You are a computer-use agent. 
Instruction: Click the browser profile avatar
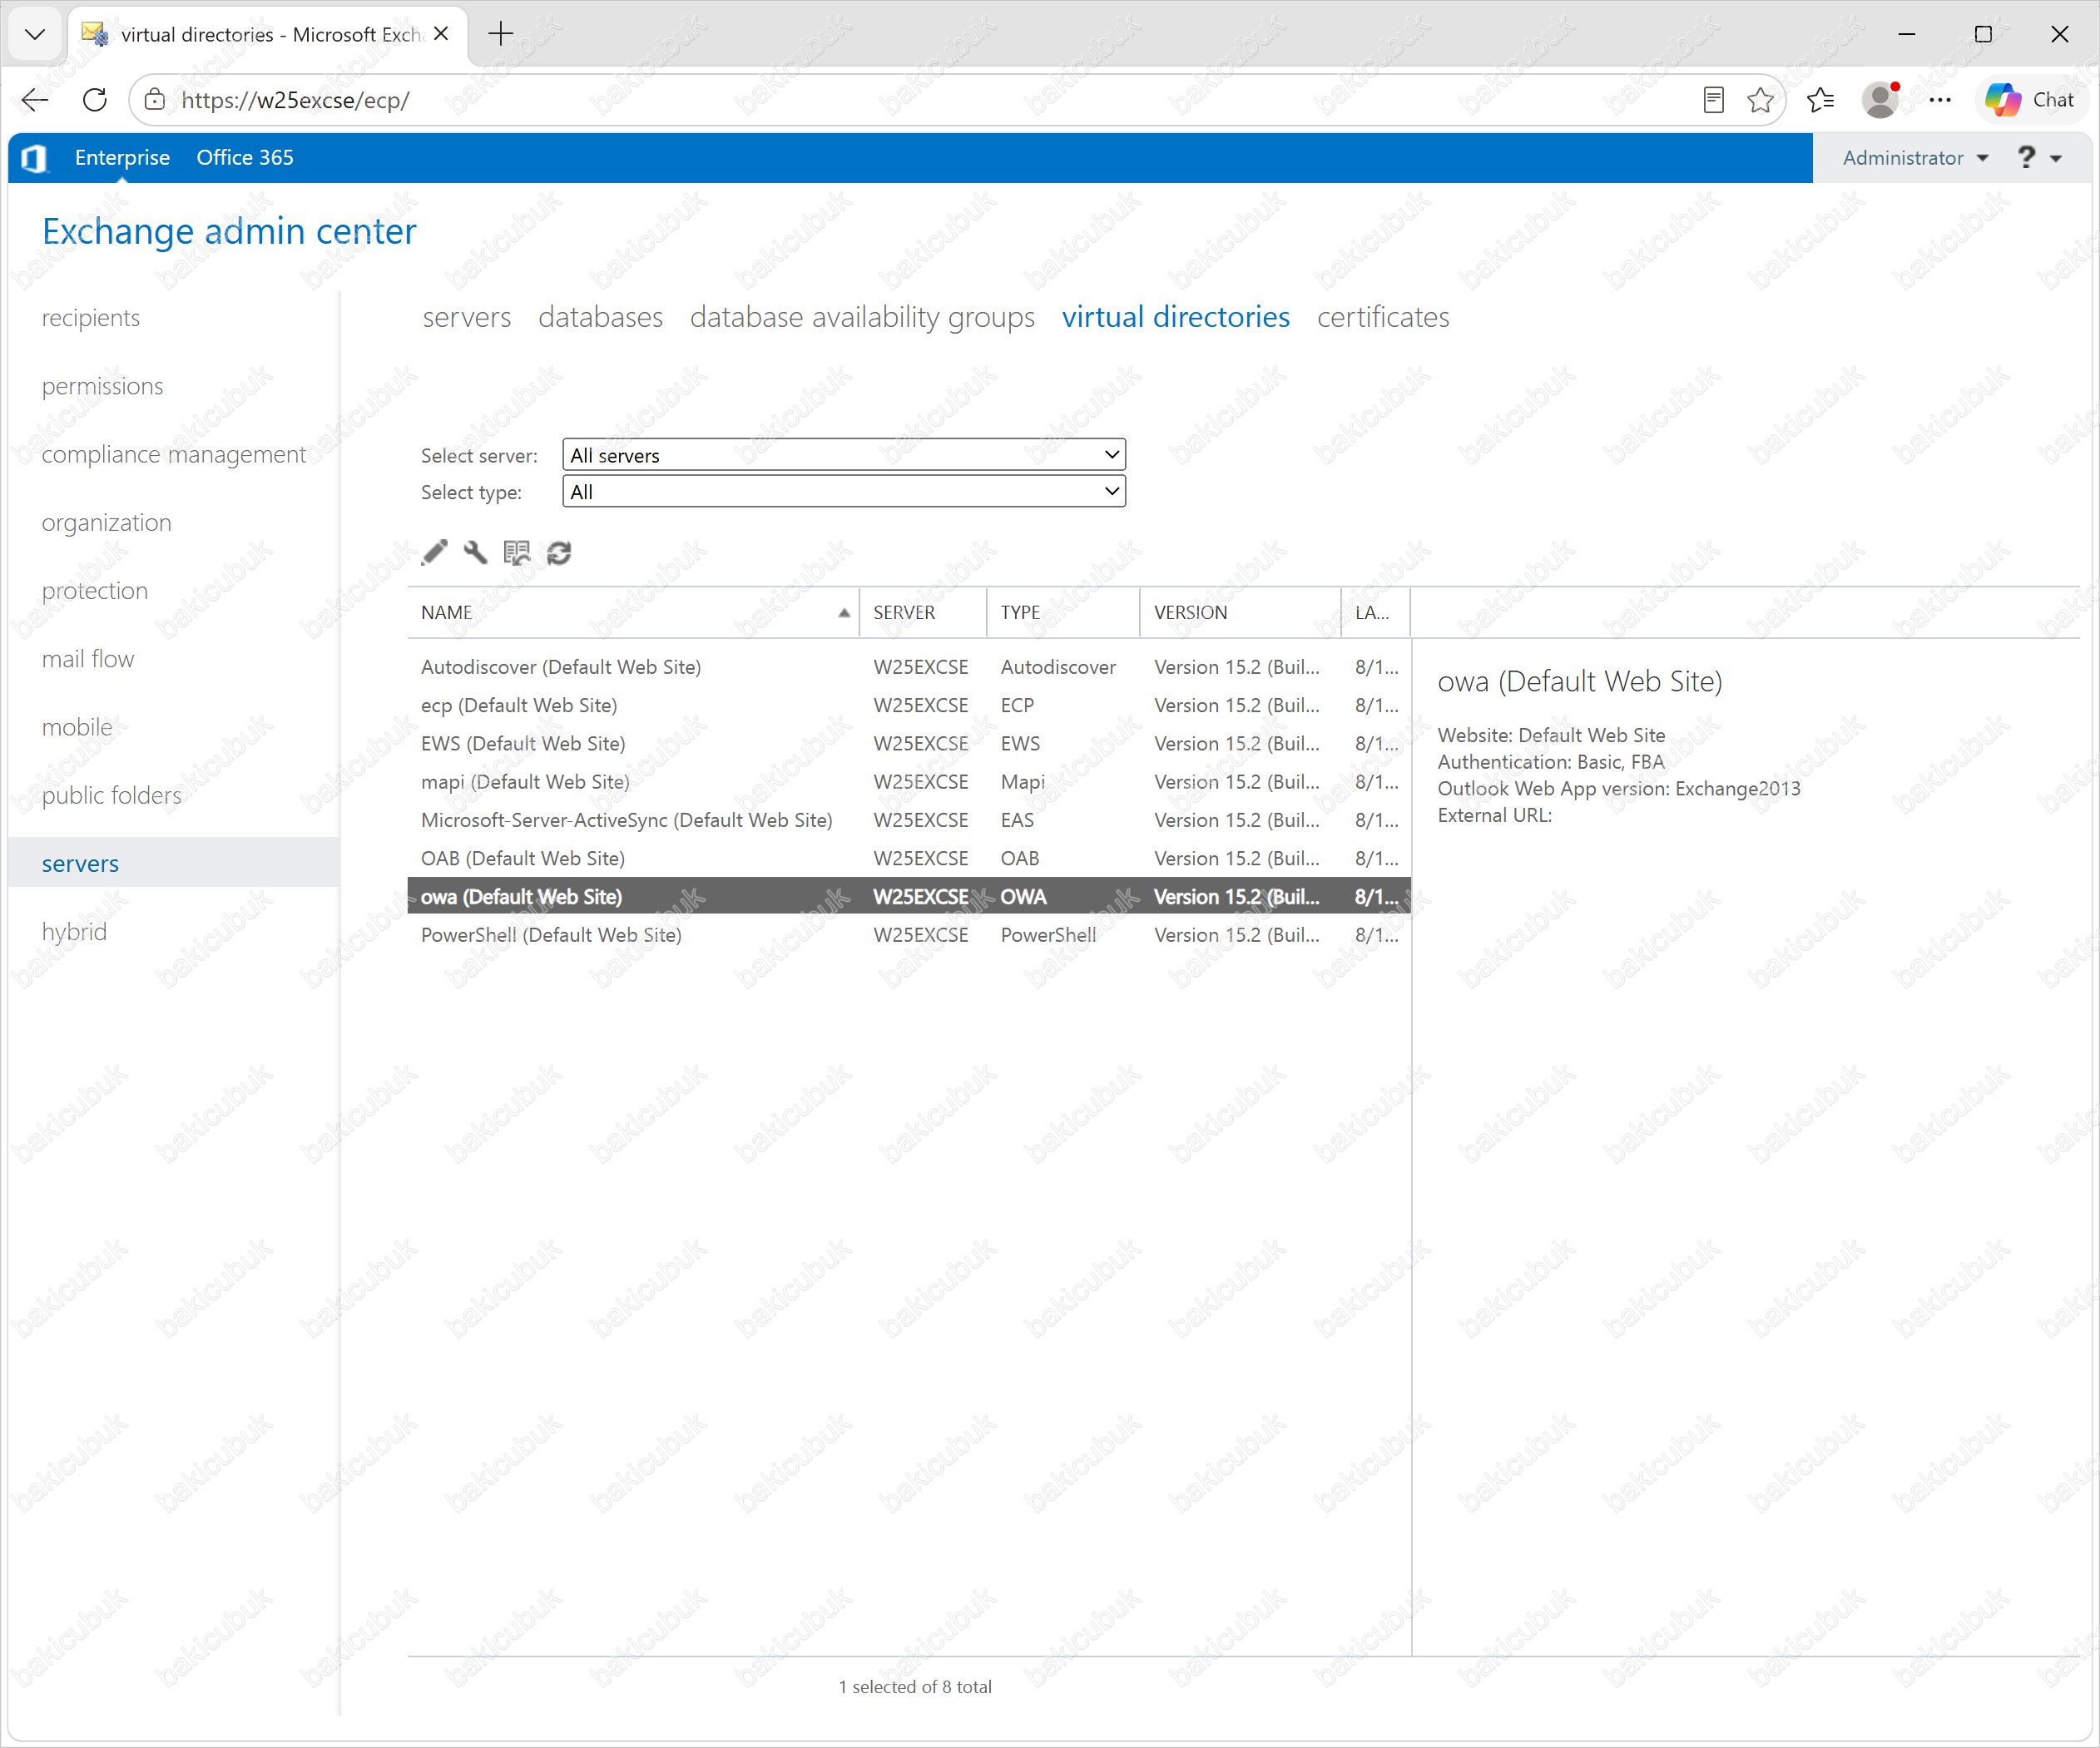click(1880, 99)
